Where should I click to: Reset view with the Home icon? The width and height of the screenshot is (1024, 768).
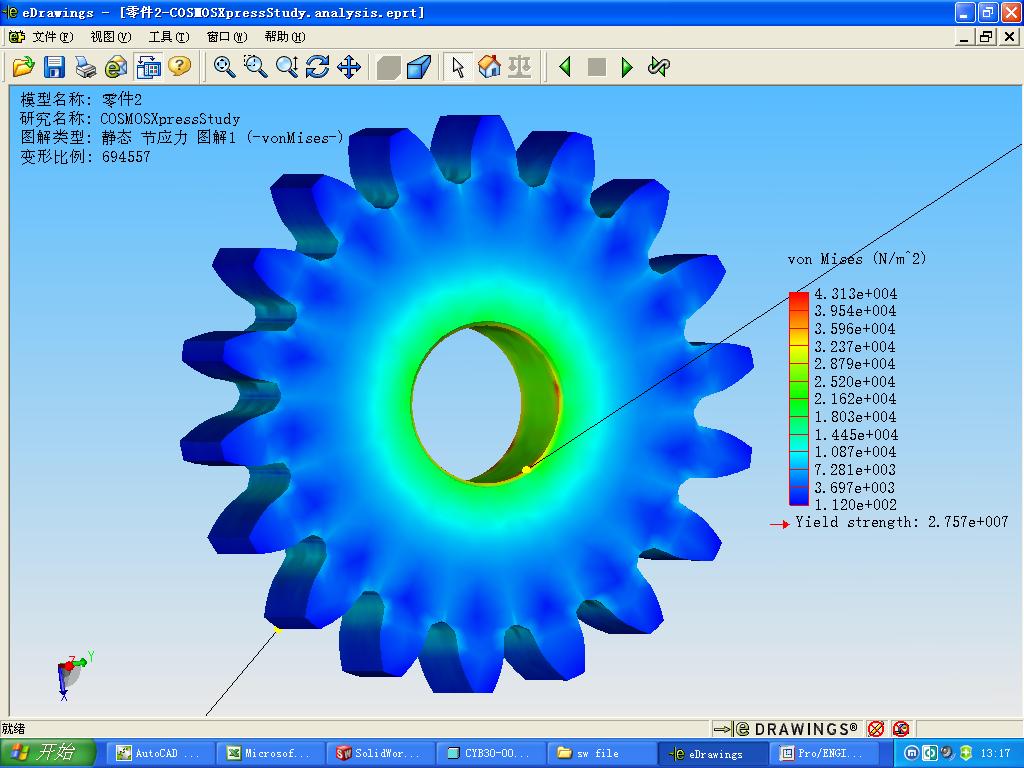(x=489, y=67)
